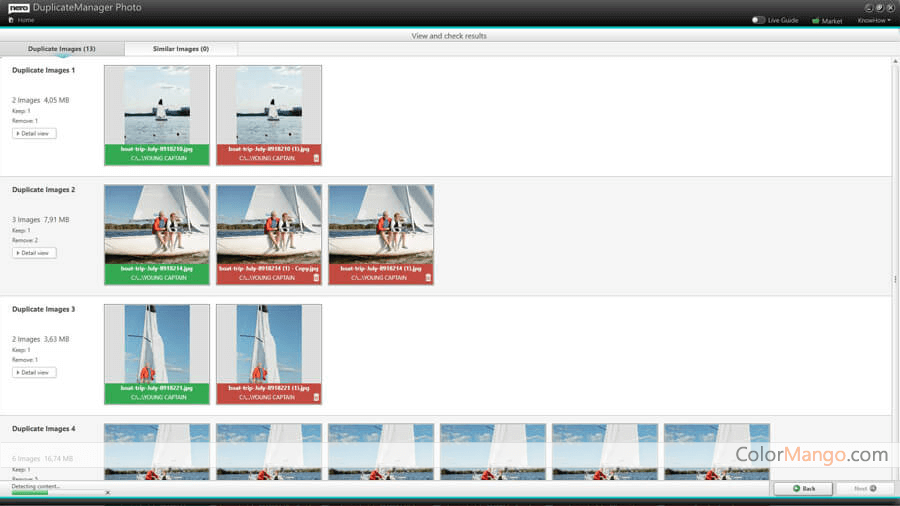The image size is (900, 506).
Task: Open the KnowHow dropdown menu
Action: click(874, 20)
